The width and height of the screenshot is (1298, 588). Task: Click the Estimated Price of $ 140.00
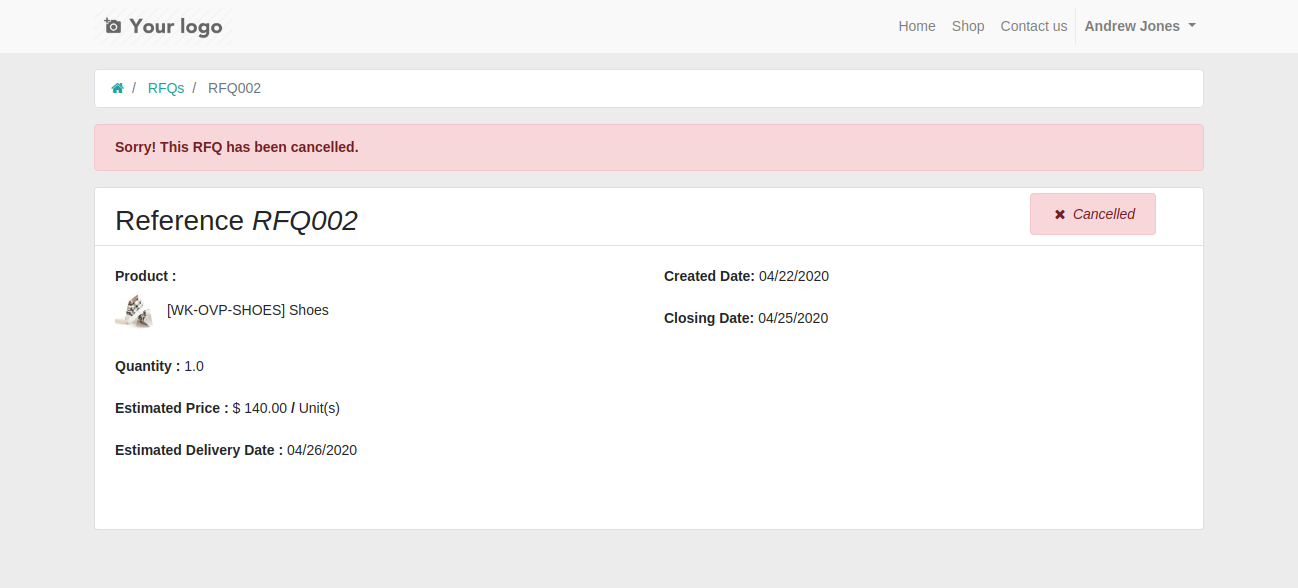point(260,408)
